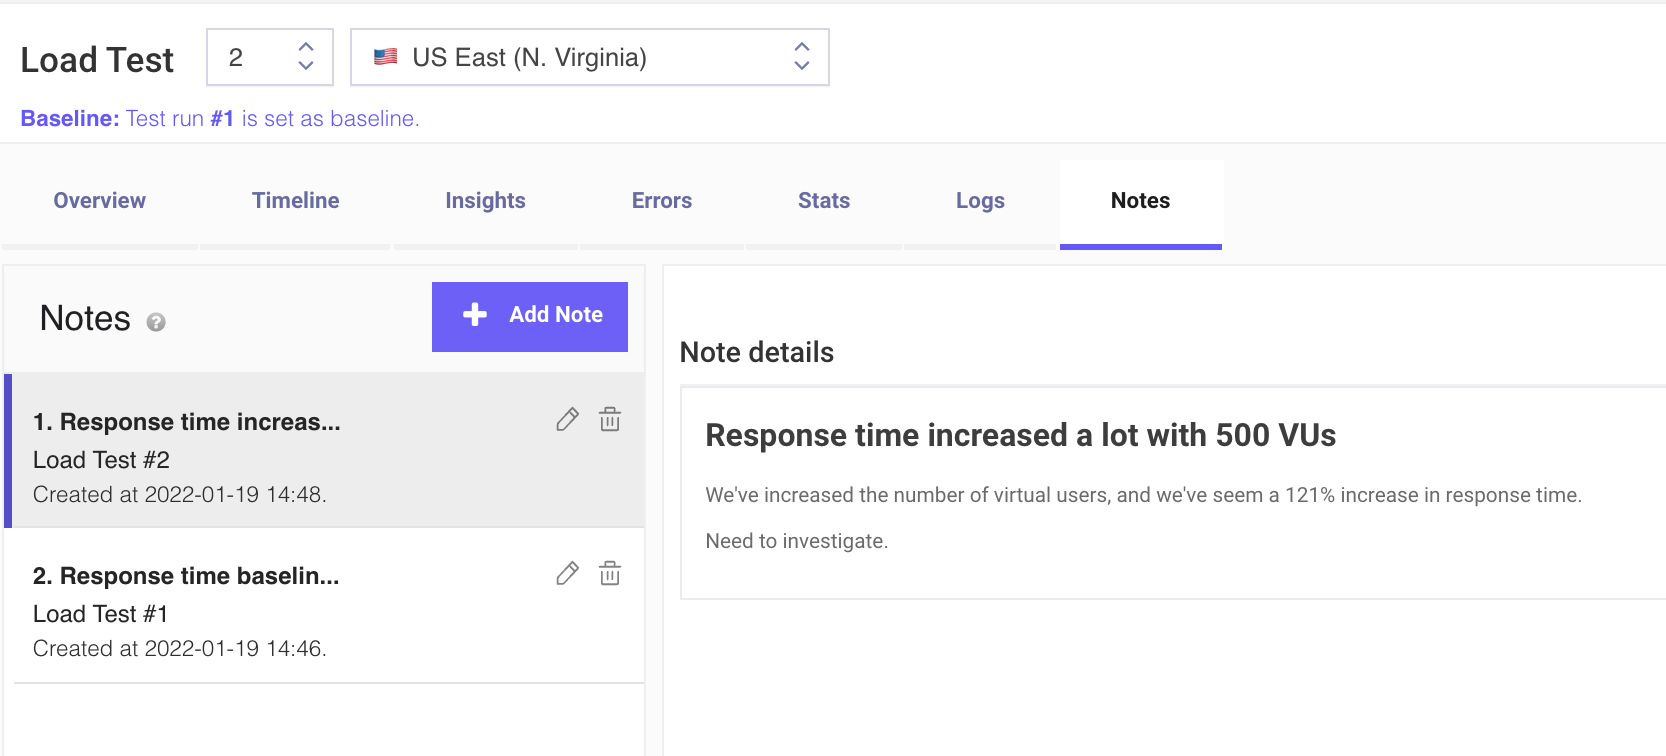The image size is (1666, 756).
Task: Delete the Response time baseline note
Action: [610, 573]
